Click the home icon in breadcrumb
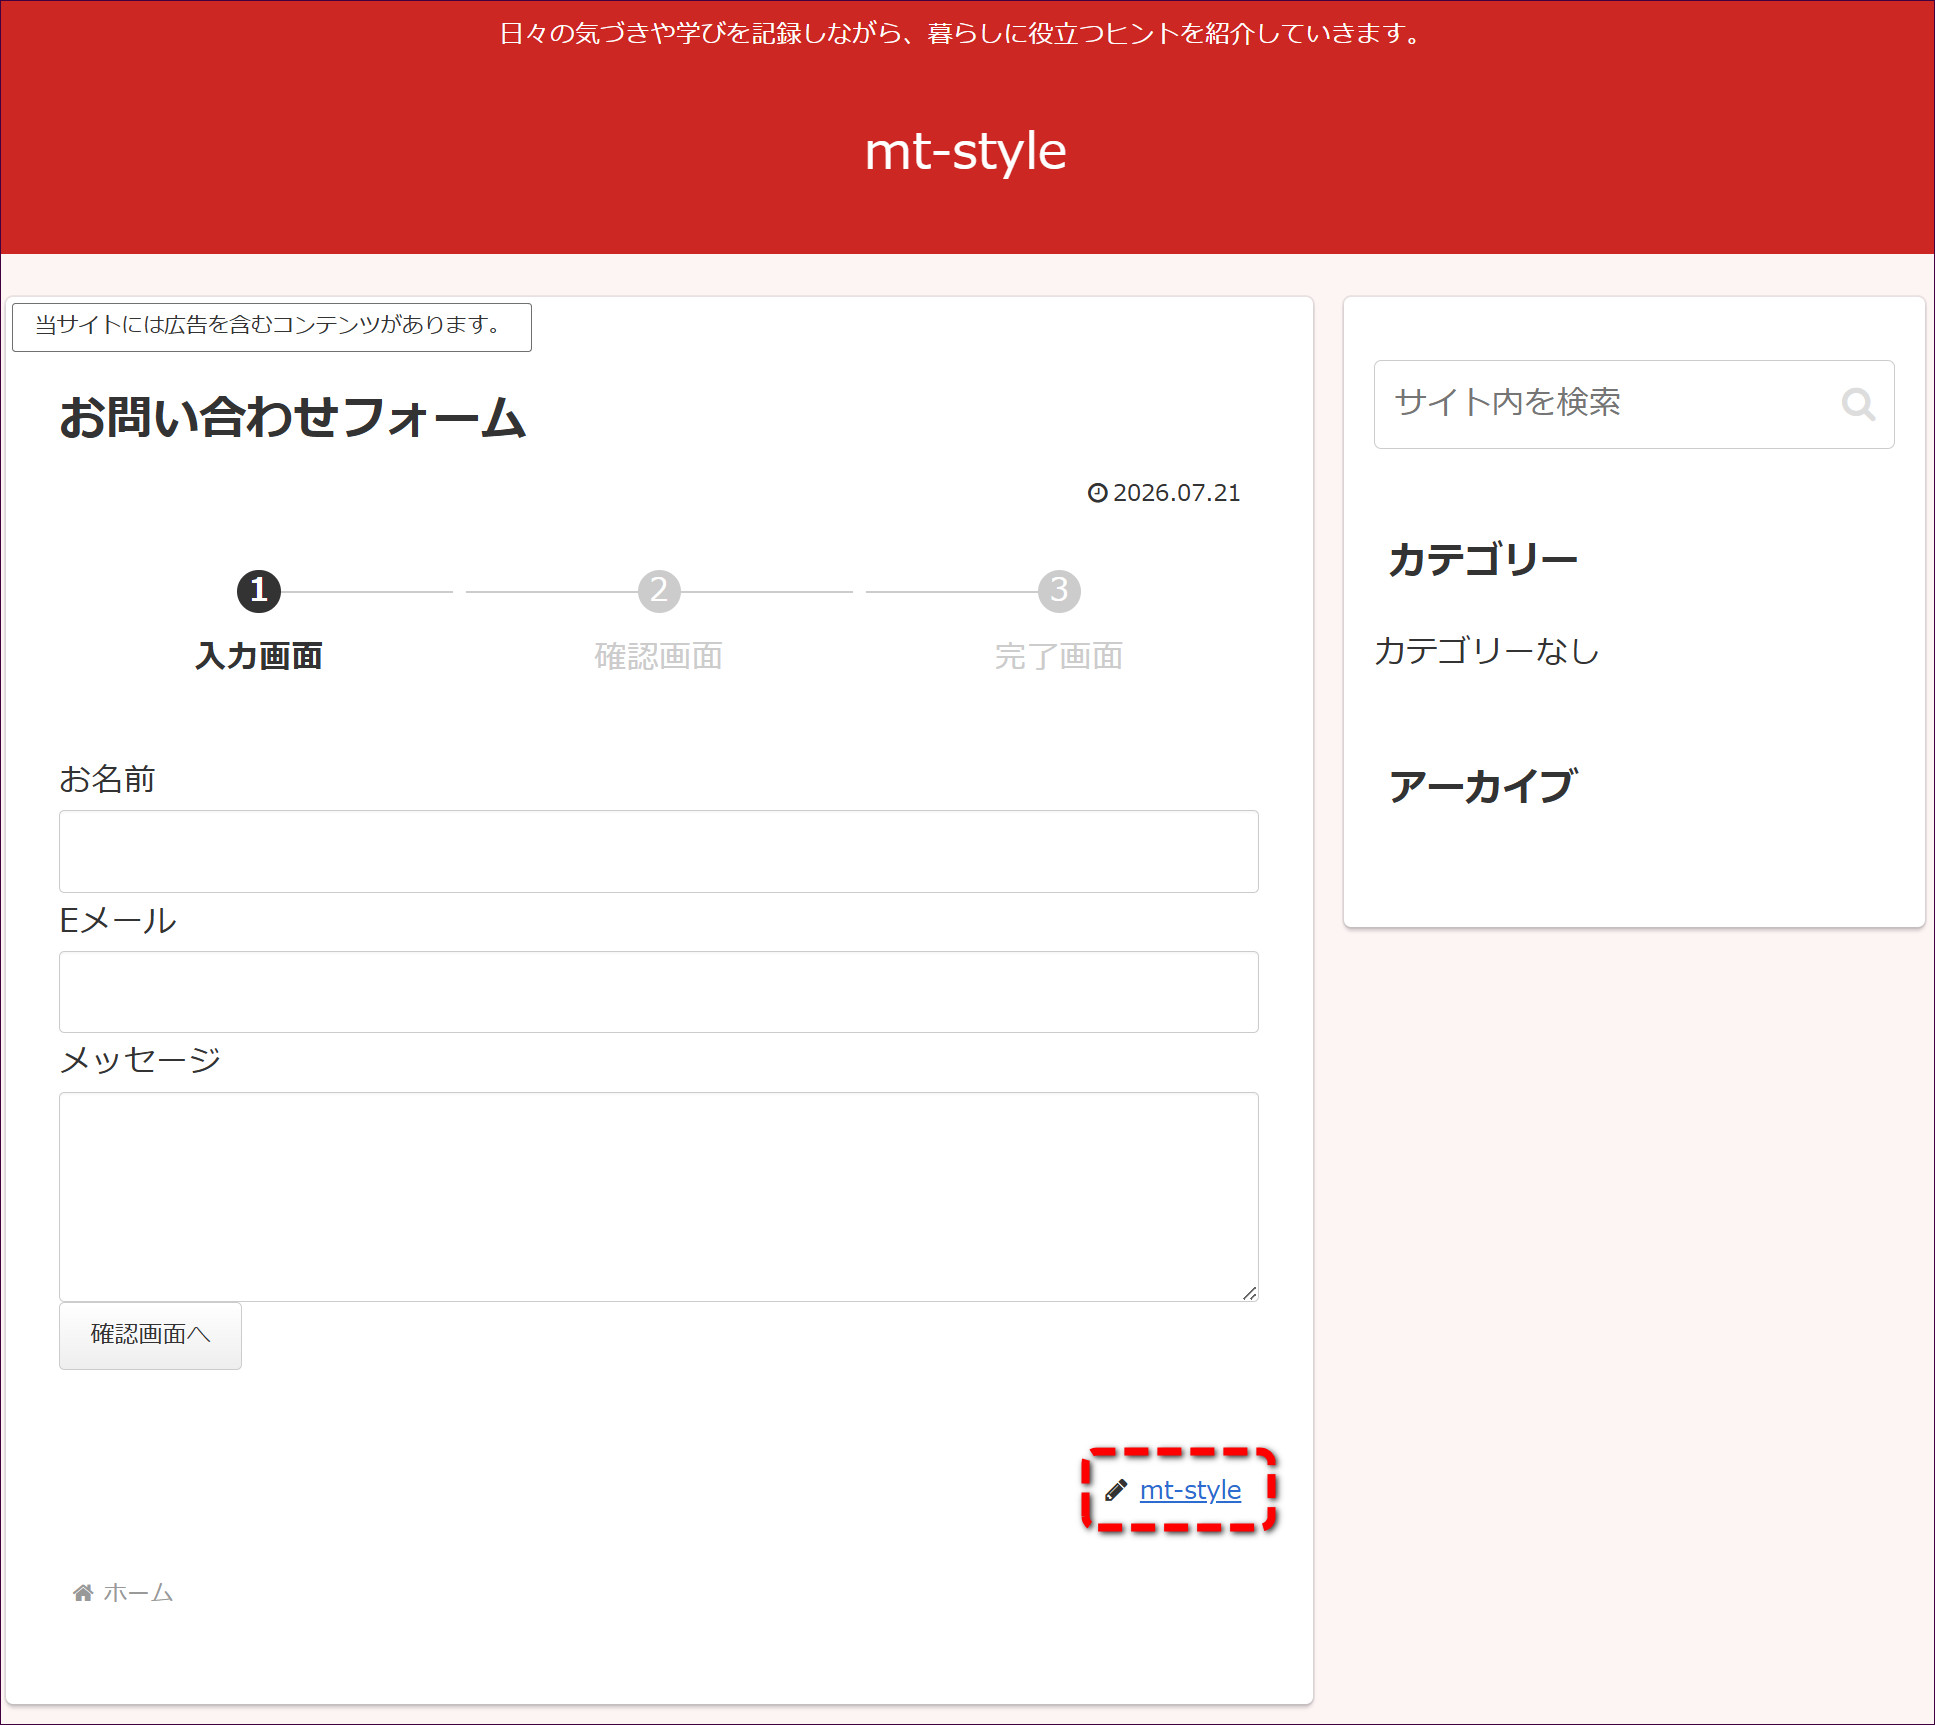The image size is (1935, 1725). click(x=83, y=1592)
